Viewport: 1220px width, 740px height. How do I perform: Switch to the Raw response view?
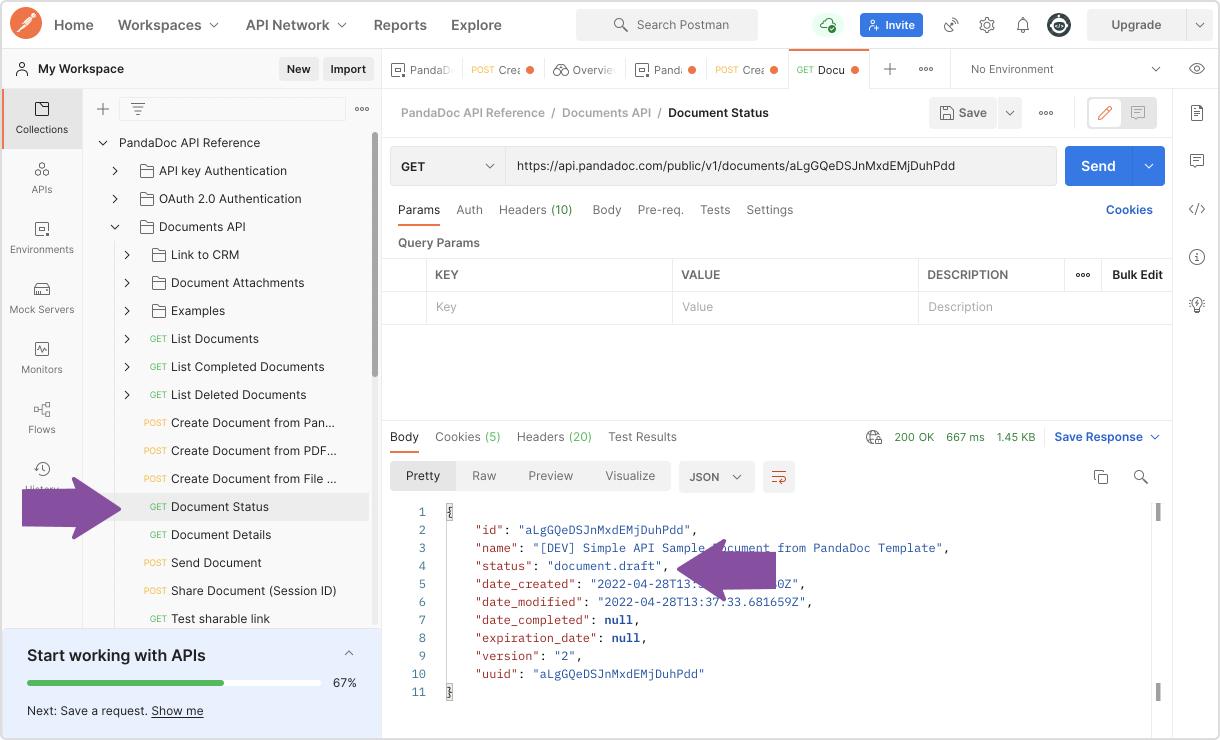click(484, 476)
